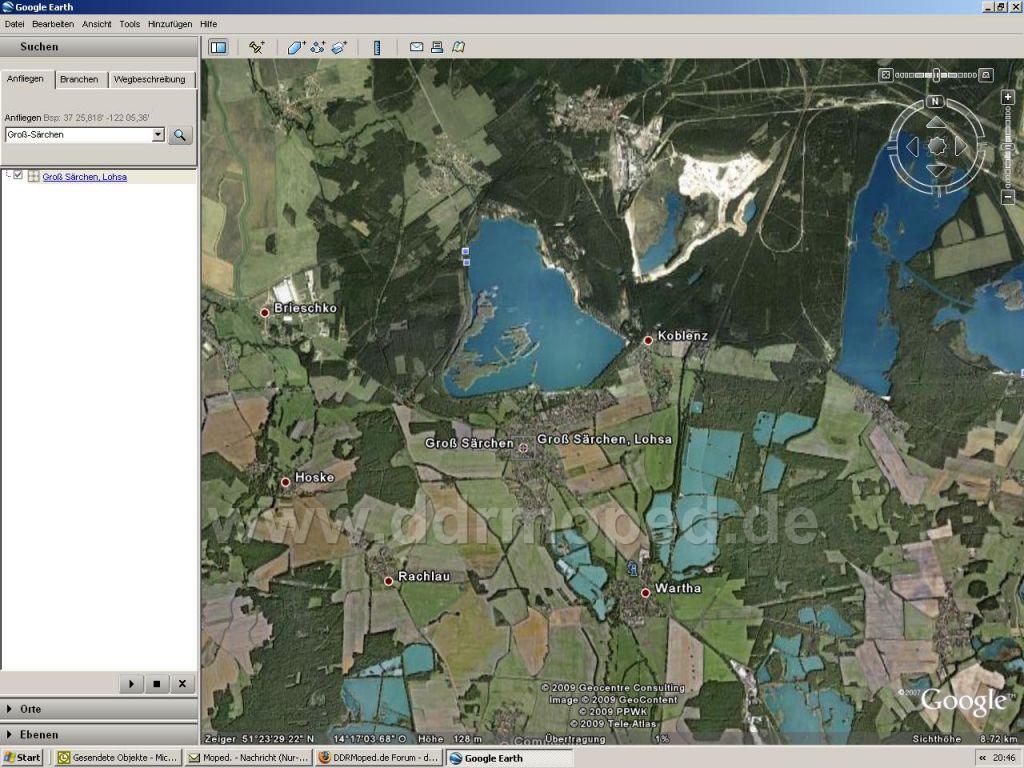Click the compass N button
Screen dimensions: 1024x768
click(x=935, y=101)
